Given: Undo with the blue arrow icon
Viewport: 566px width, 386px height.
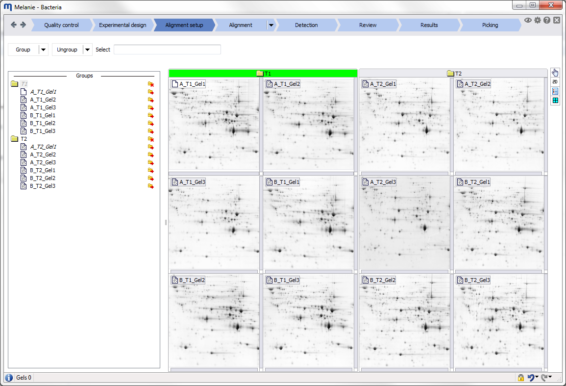Looking at the screenshot, I should coord(531,378).
